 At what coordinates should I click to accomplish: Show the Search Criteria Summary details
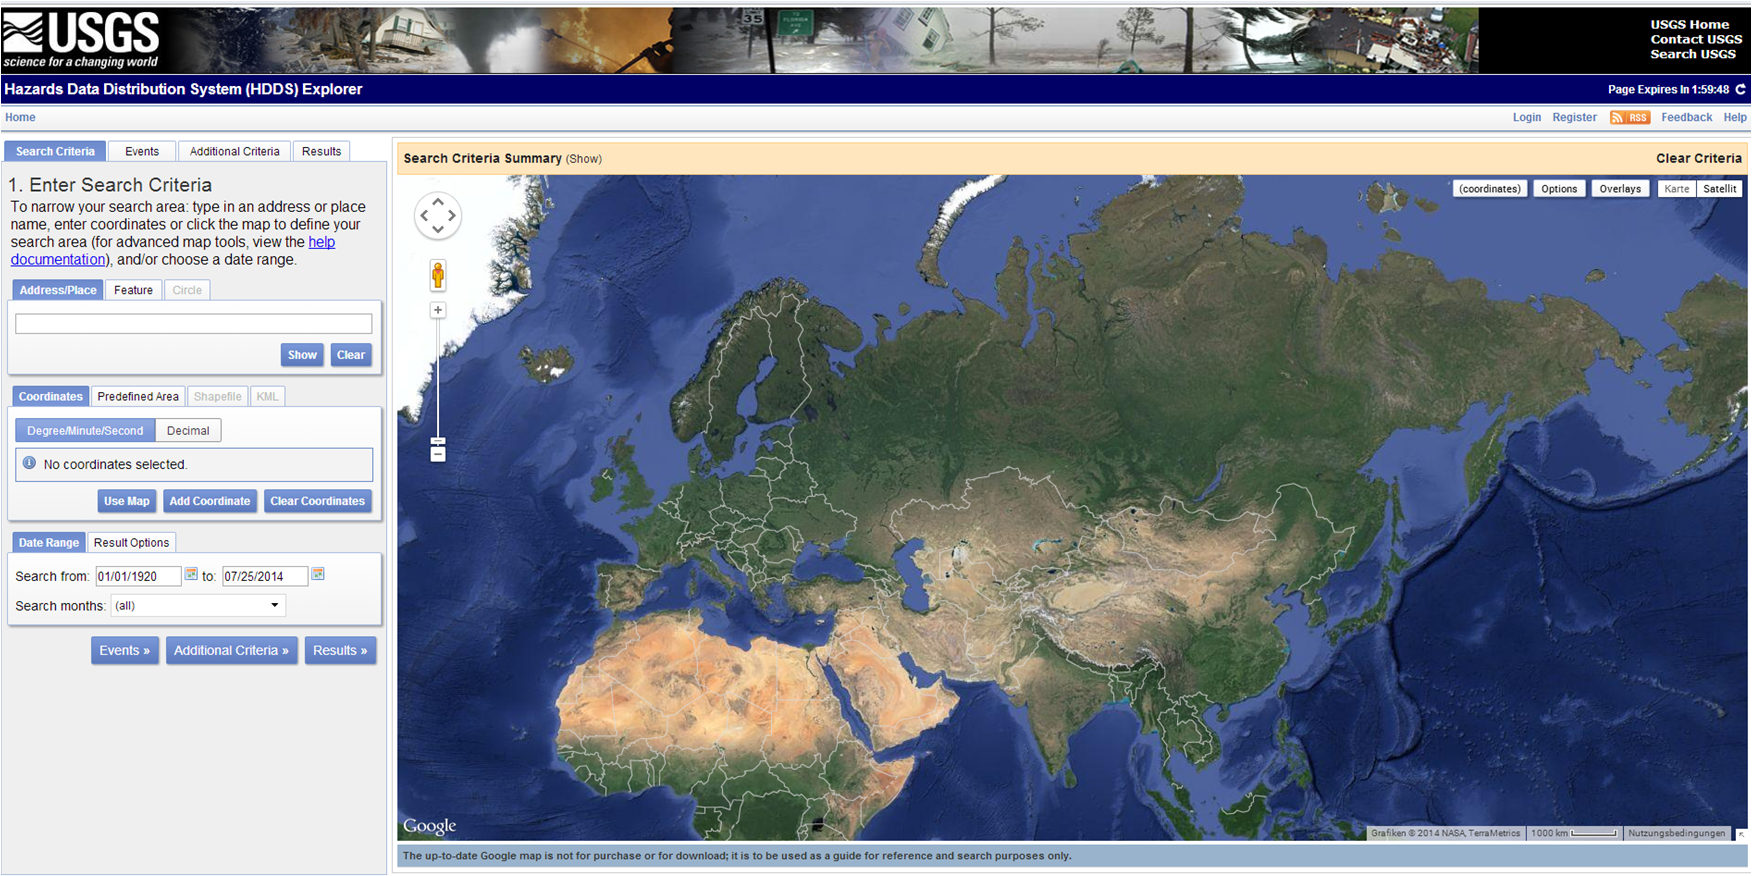(584, 159)
